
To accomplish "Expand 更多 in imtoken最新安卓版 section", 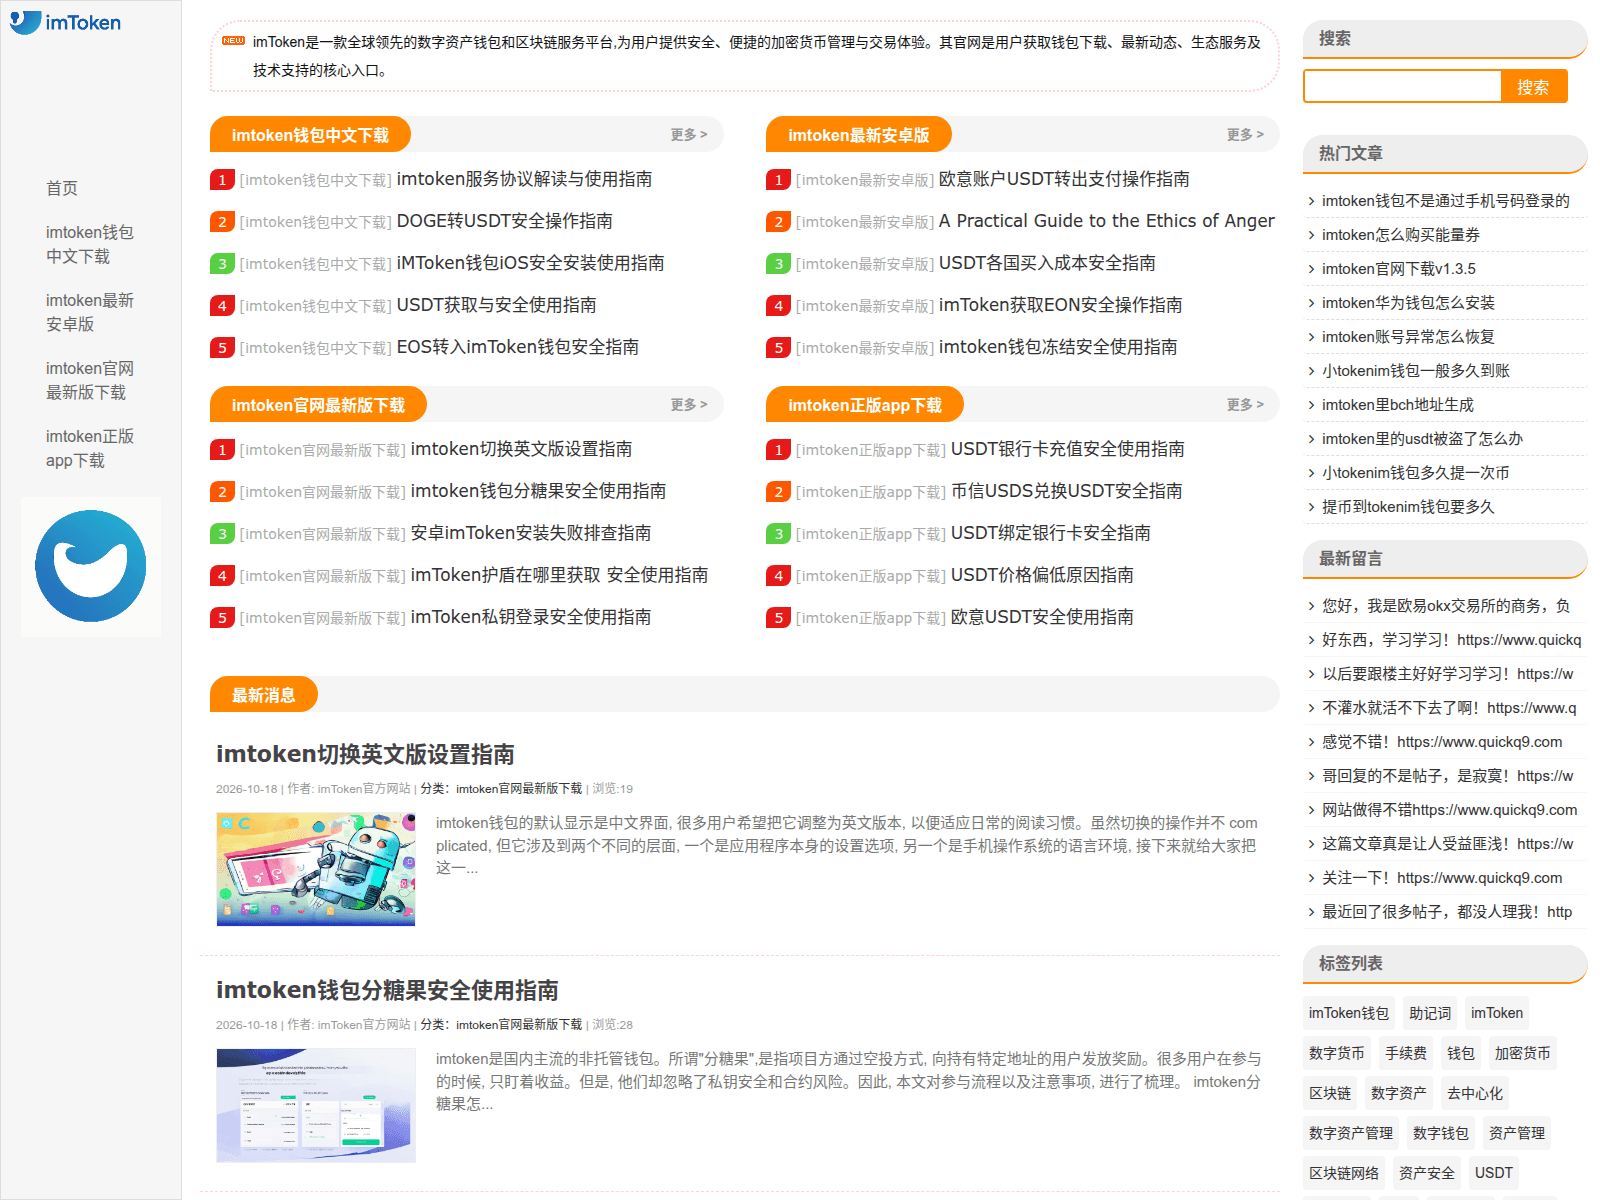I will (1245, 134).
